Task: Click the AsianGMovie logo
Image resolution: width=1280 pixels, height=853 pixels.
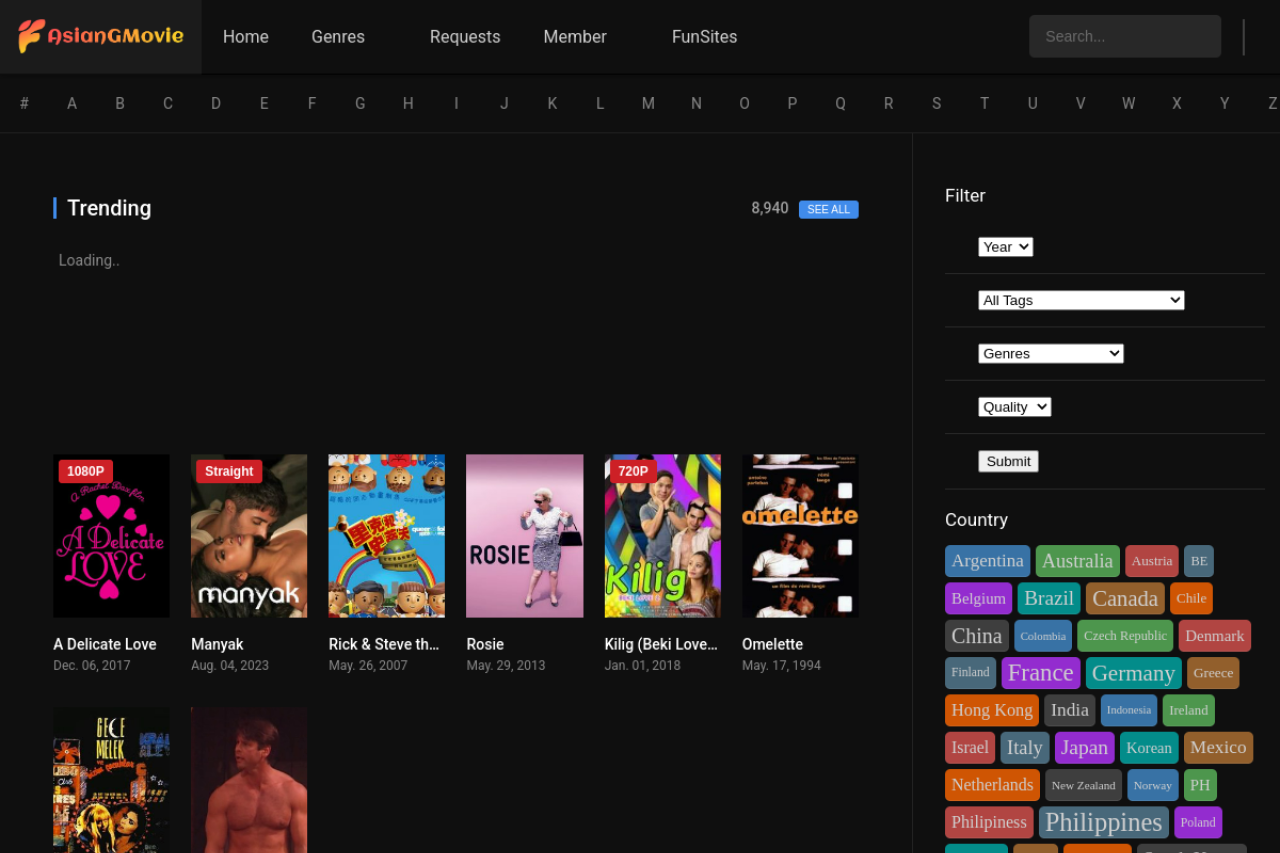Action: click(101, 36)
